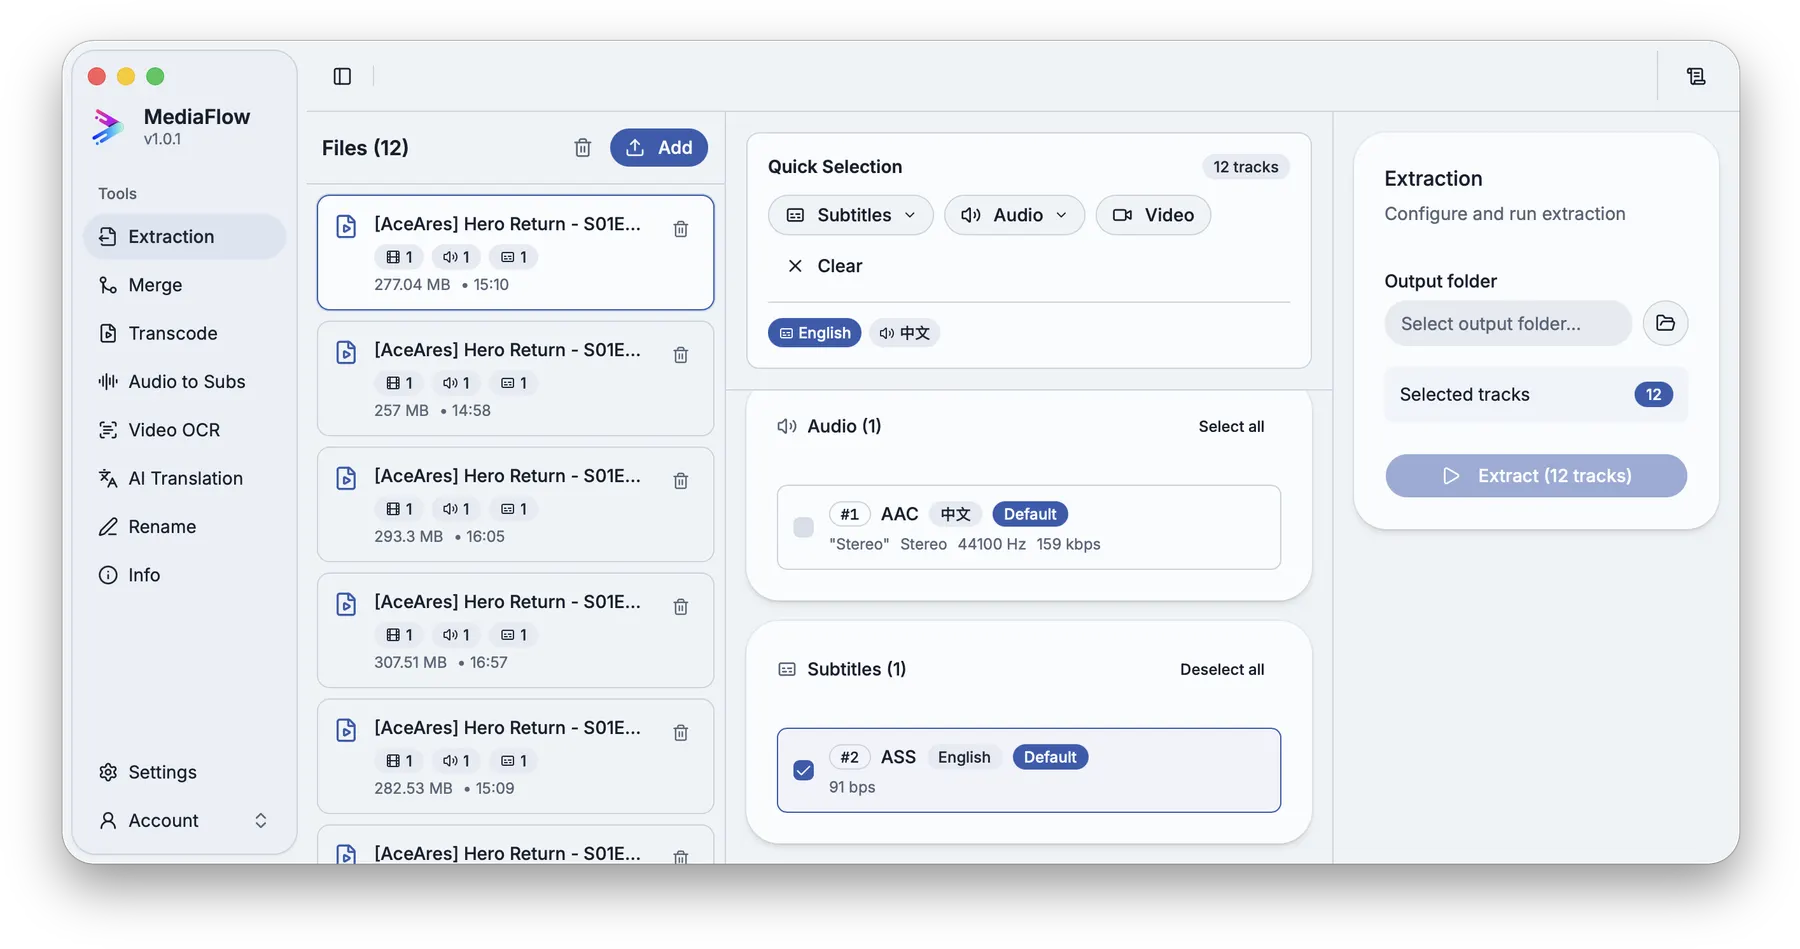1800x949 pixels.
Task: Select the 282.53 MB Hero Return file card
Action: 515,756
